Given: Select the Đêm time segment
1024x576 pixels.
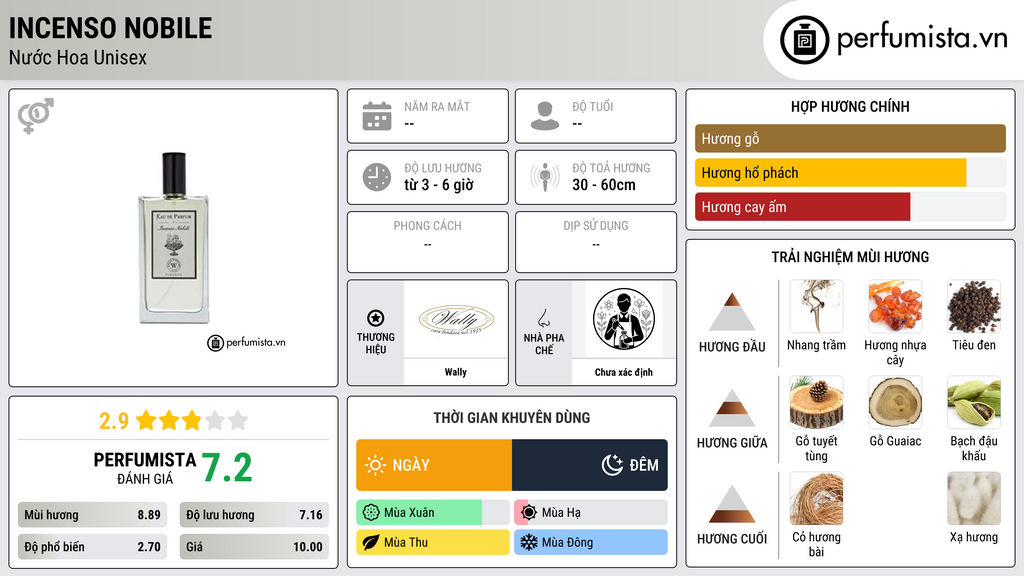Looking at the screenshot, I should (590, 465).
